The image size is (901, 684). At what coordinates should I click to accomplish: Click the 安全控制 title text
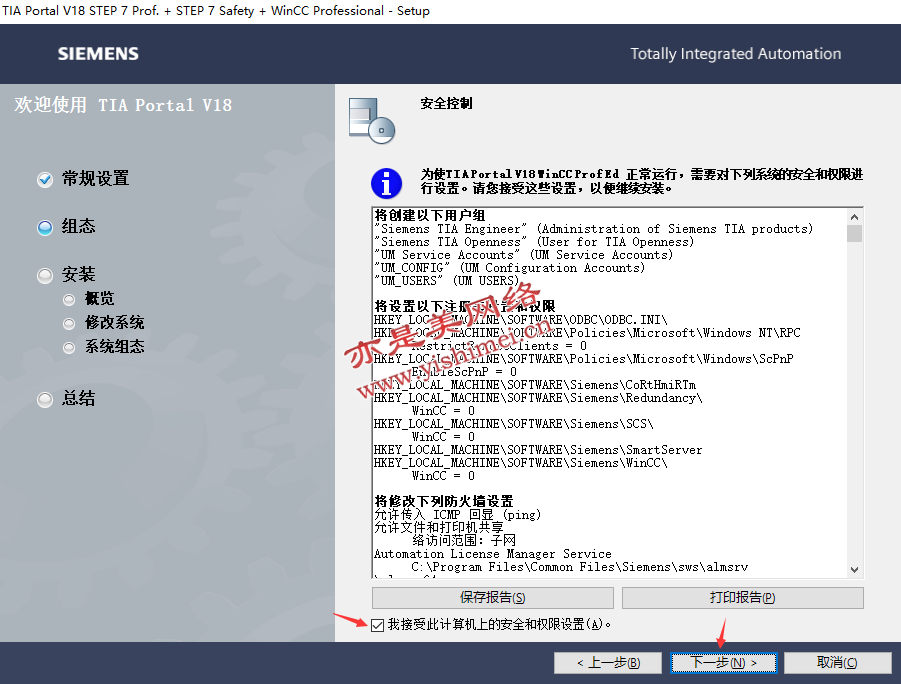coord(446,103)
